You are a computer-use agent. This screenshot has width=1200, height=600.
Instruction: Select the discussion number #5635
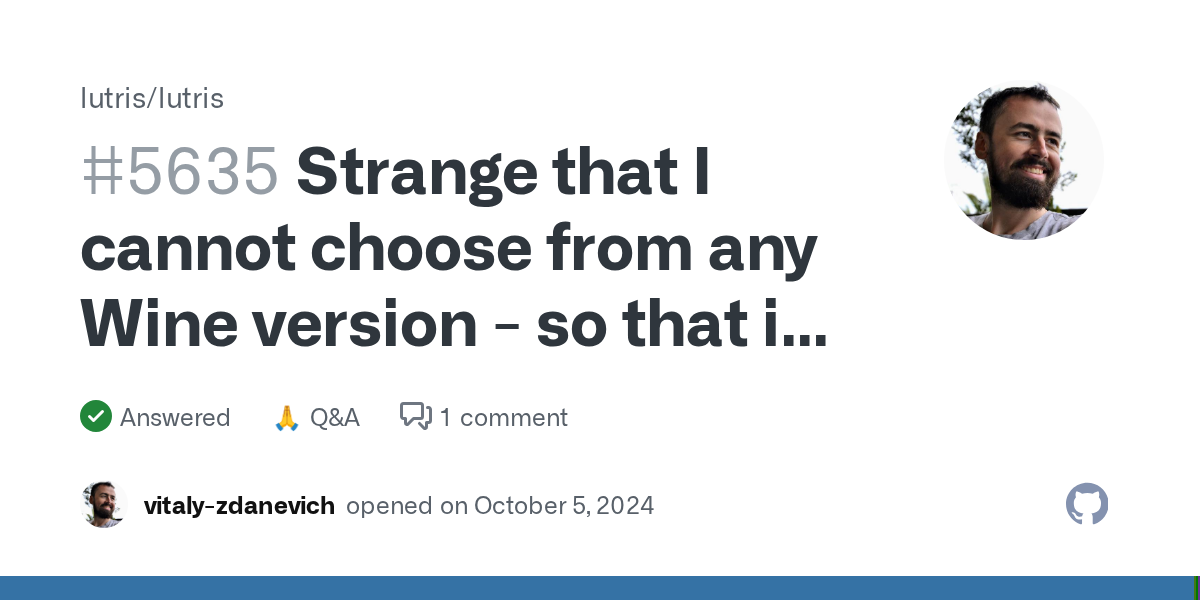point(180,172)
